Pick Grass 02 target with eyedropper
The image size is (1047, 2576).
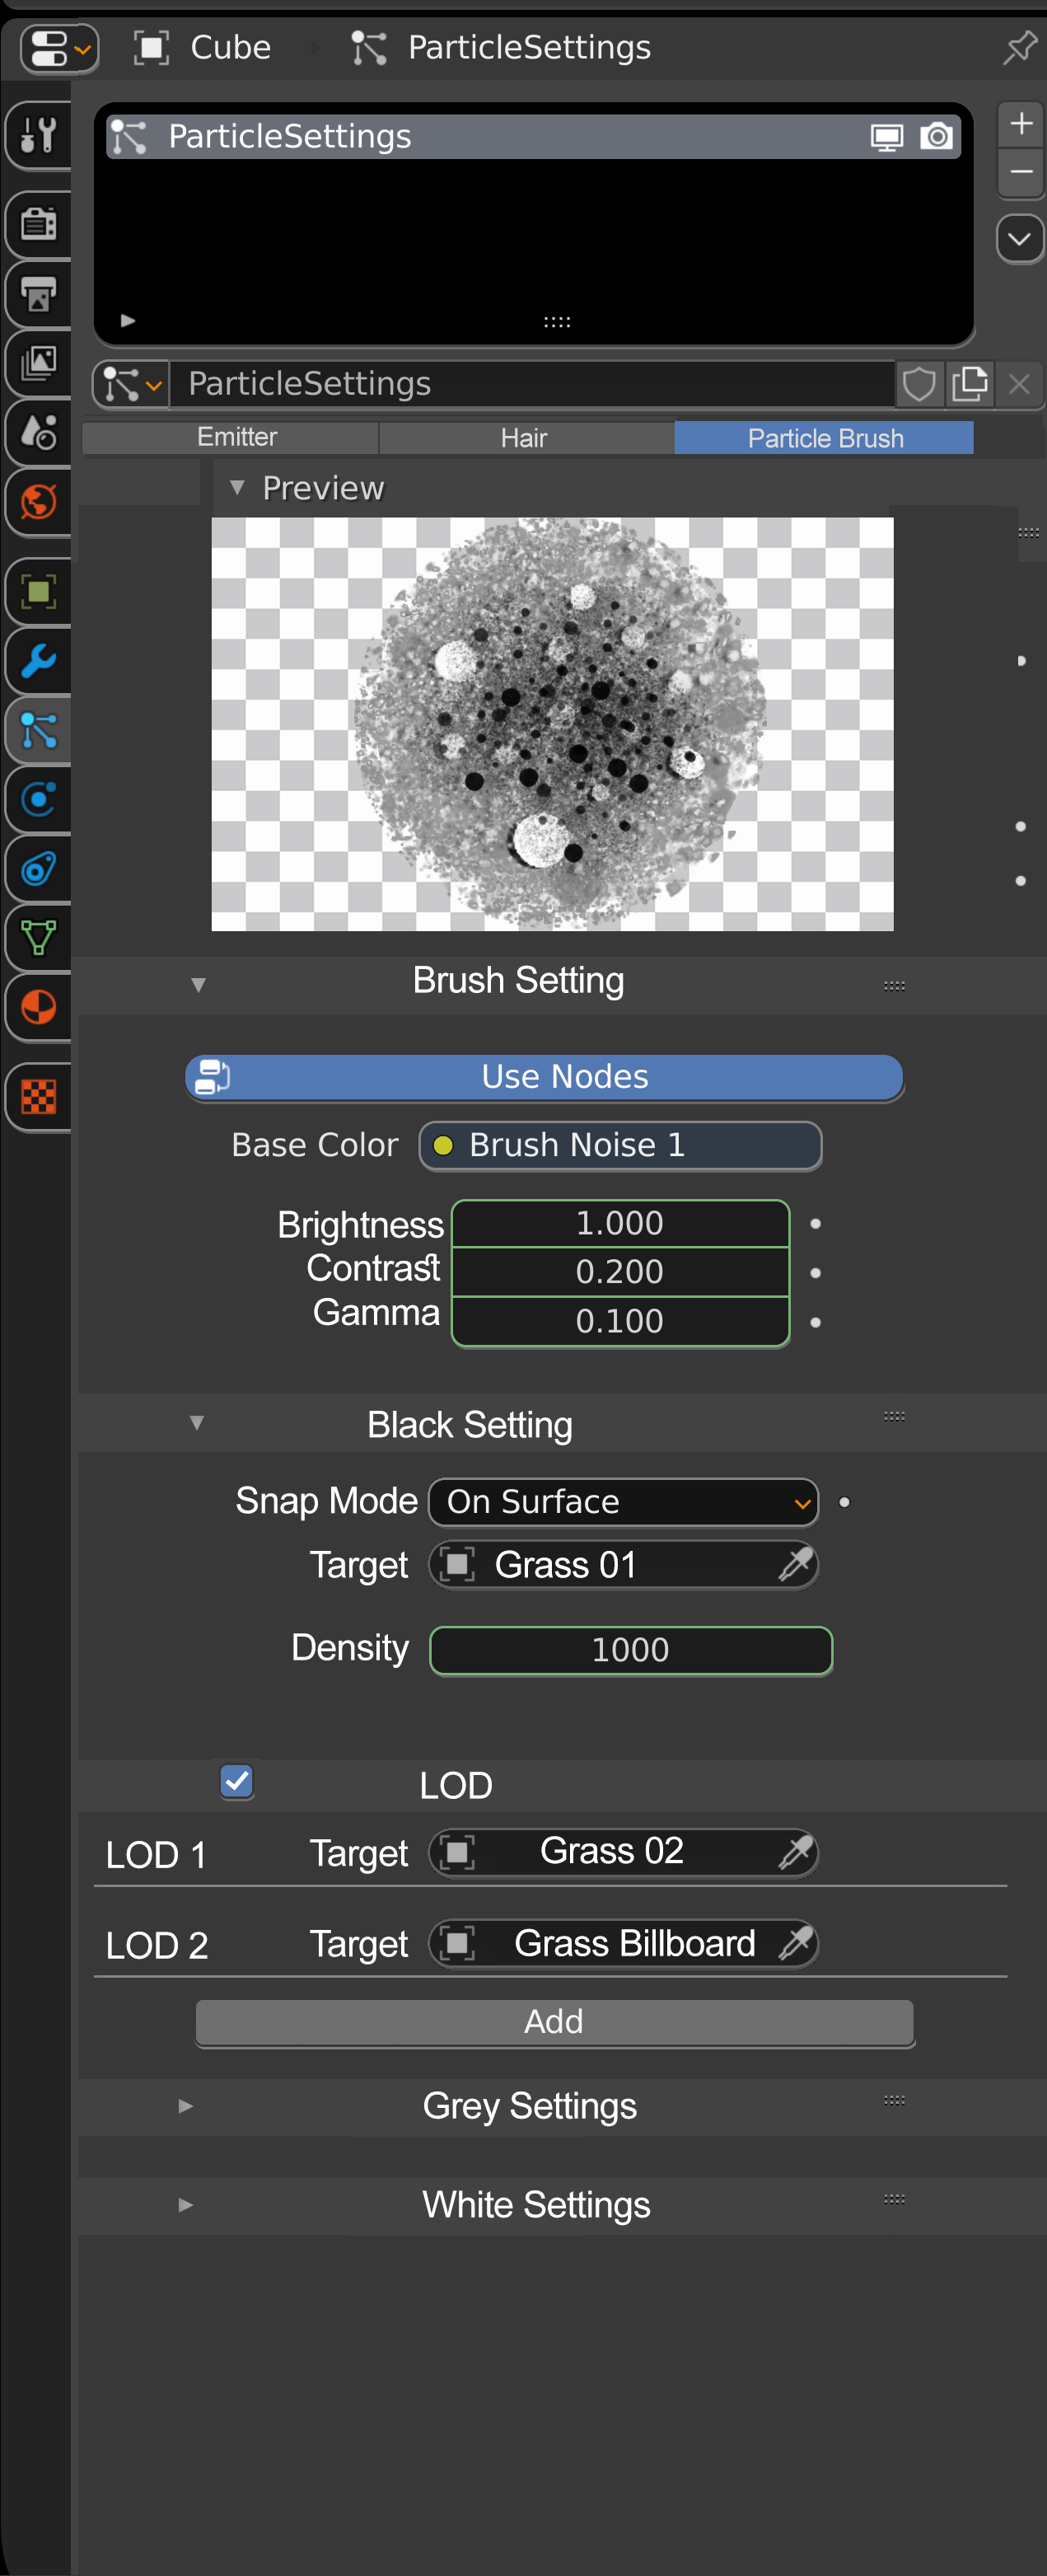point(796,1852)
